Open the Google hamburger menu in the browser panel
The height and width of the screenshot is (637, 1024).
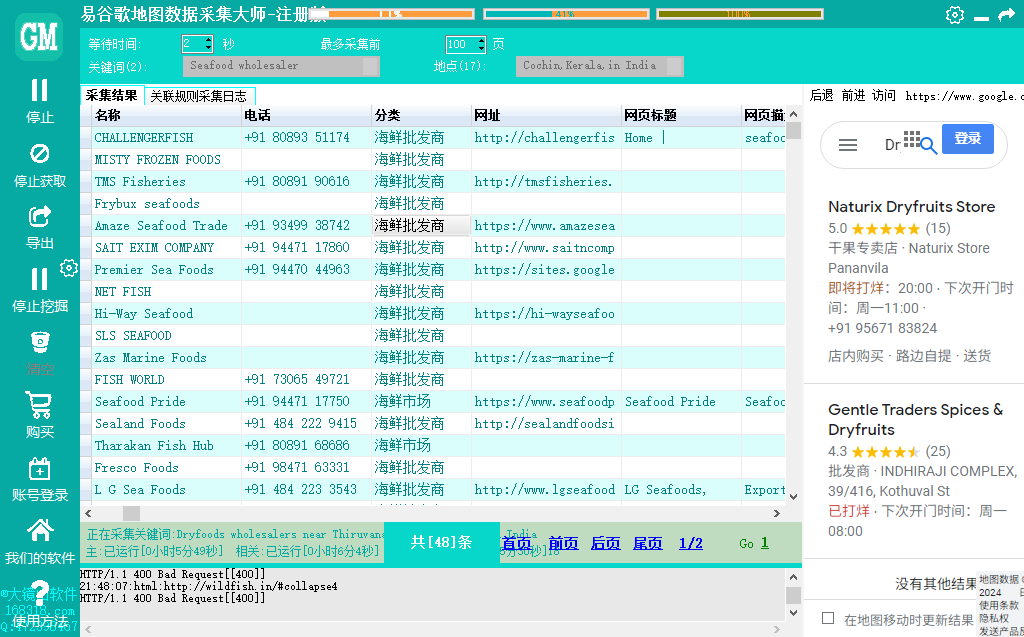848,145
